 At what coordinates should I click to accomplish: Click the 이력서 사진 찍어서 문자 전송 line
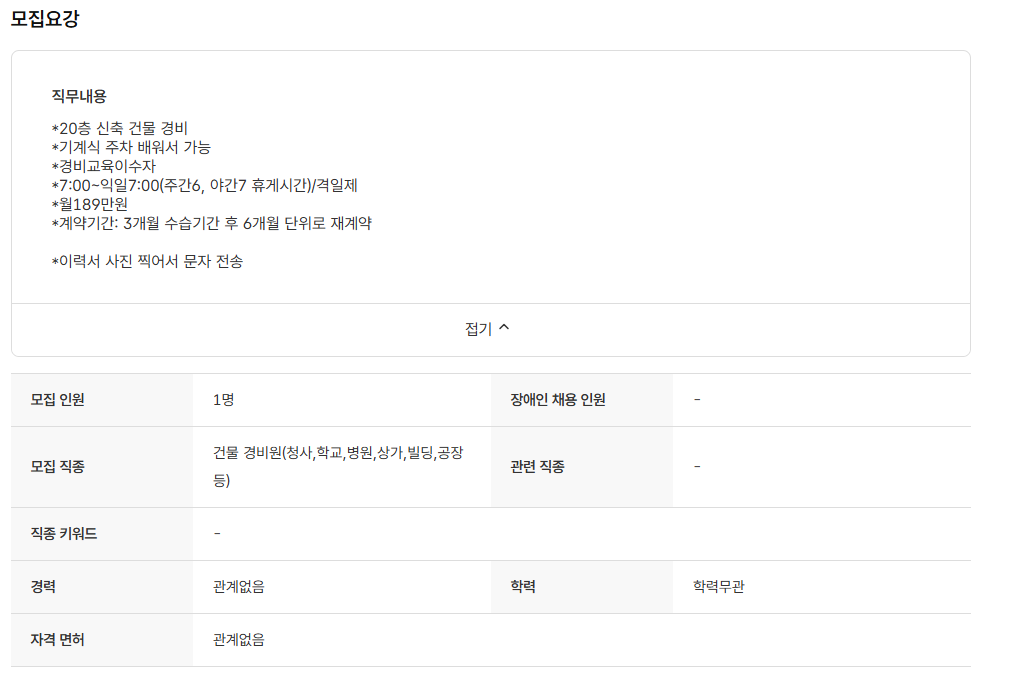(147, 261)
